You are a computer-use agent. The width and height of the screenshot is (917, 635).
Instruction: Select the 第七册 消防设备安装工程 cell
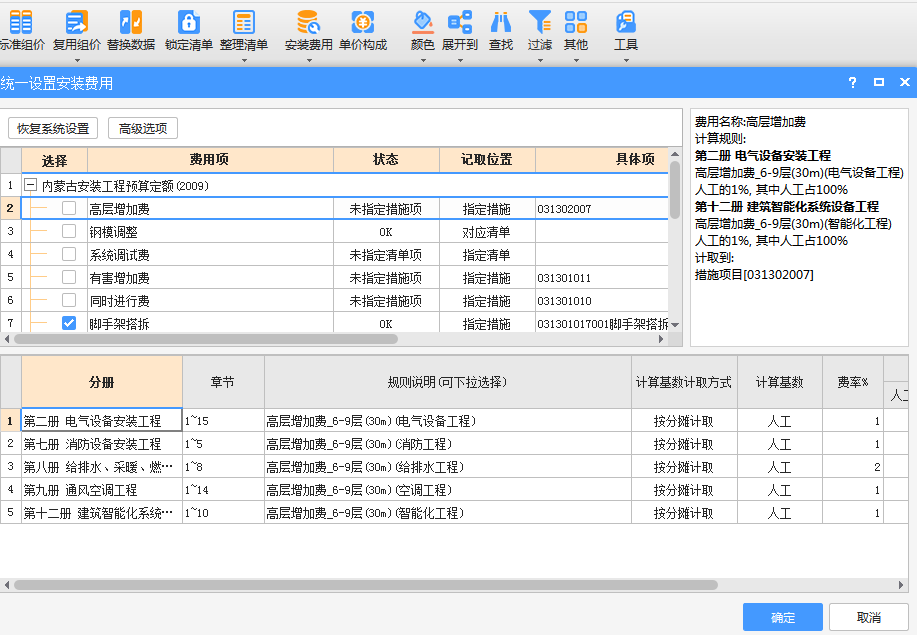102,444
